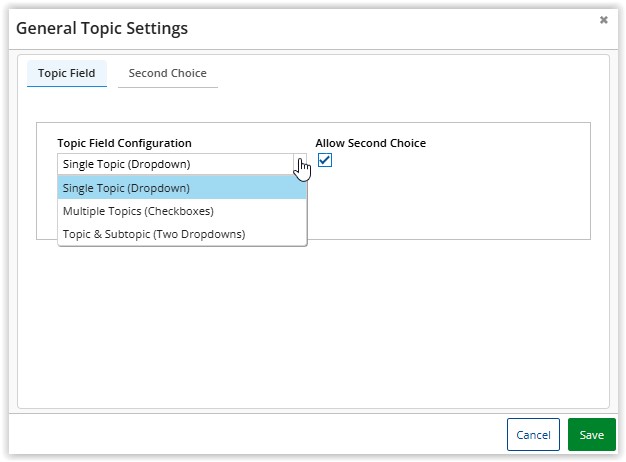
Task: Switch to the Topic Field tab
Action: (x=66, y=74)
